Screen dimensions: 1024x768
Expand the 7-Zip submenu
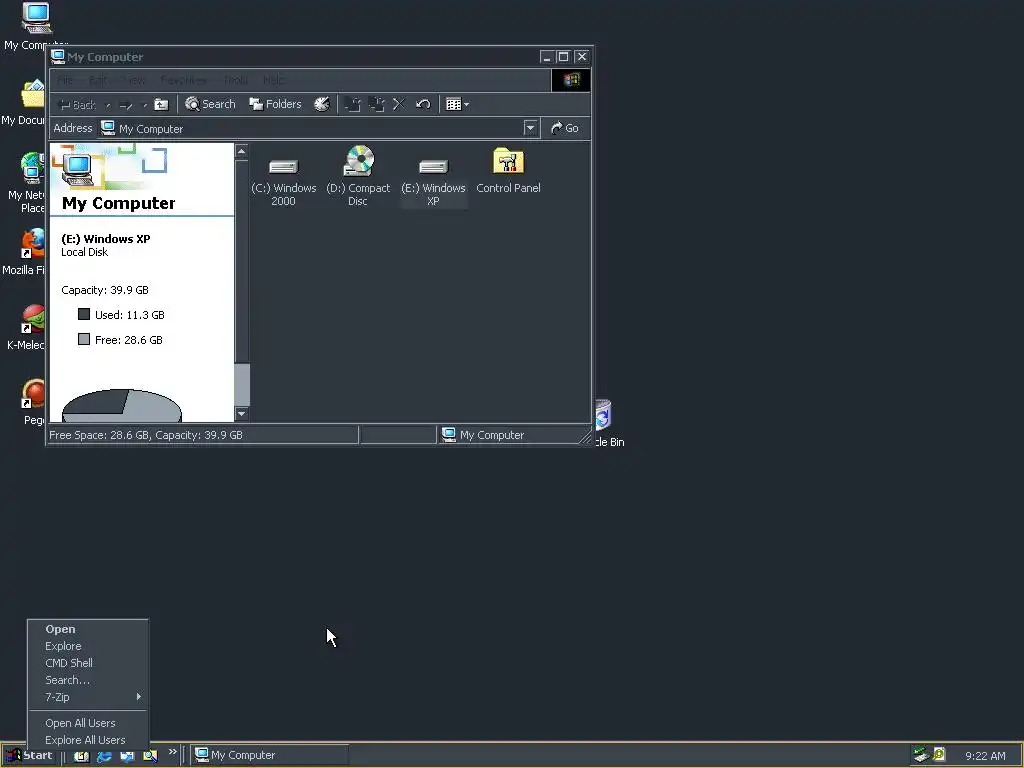[x=88, y=697]
